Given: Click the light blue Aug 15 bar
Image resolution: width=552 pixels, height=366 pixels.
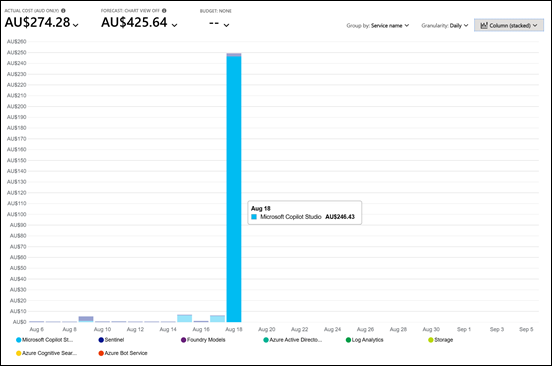Looking at the screenshot, I should pyautogui.click(x=184, y=319).
